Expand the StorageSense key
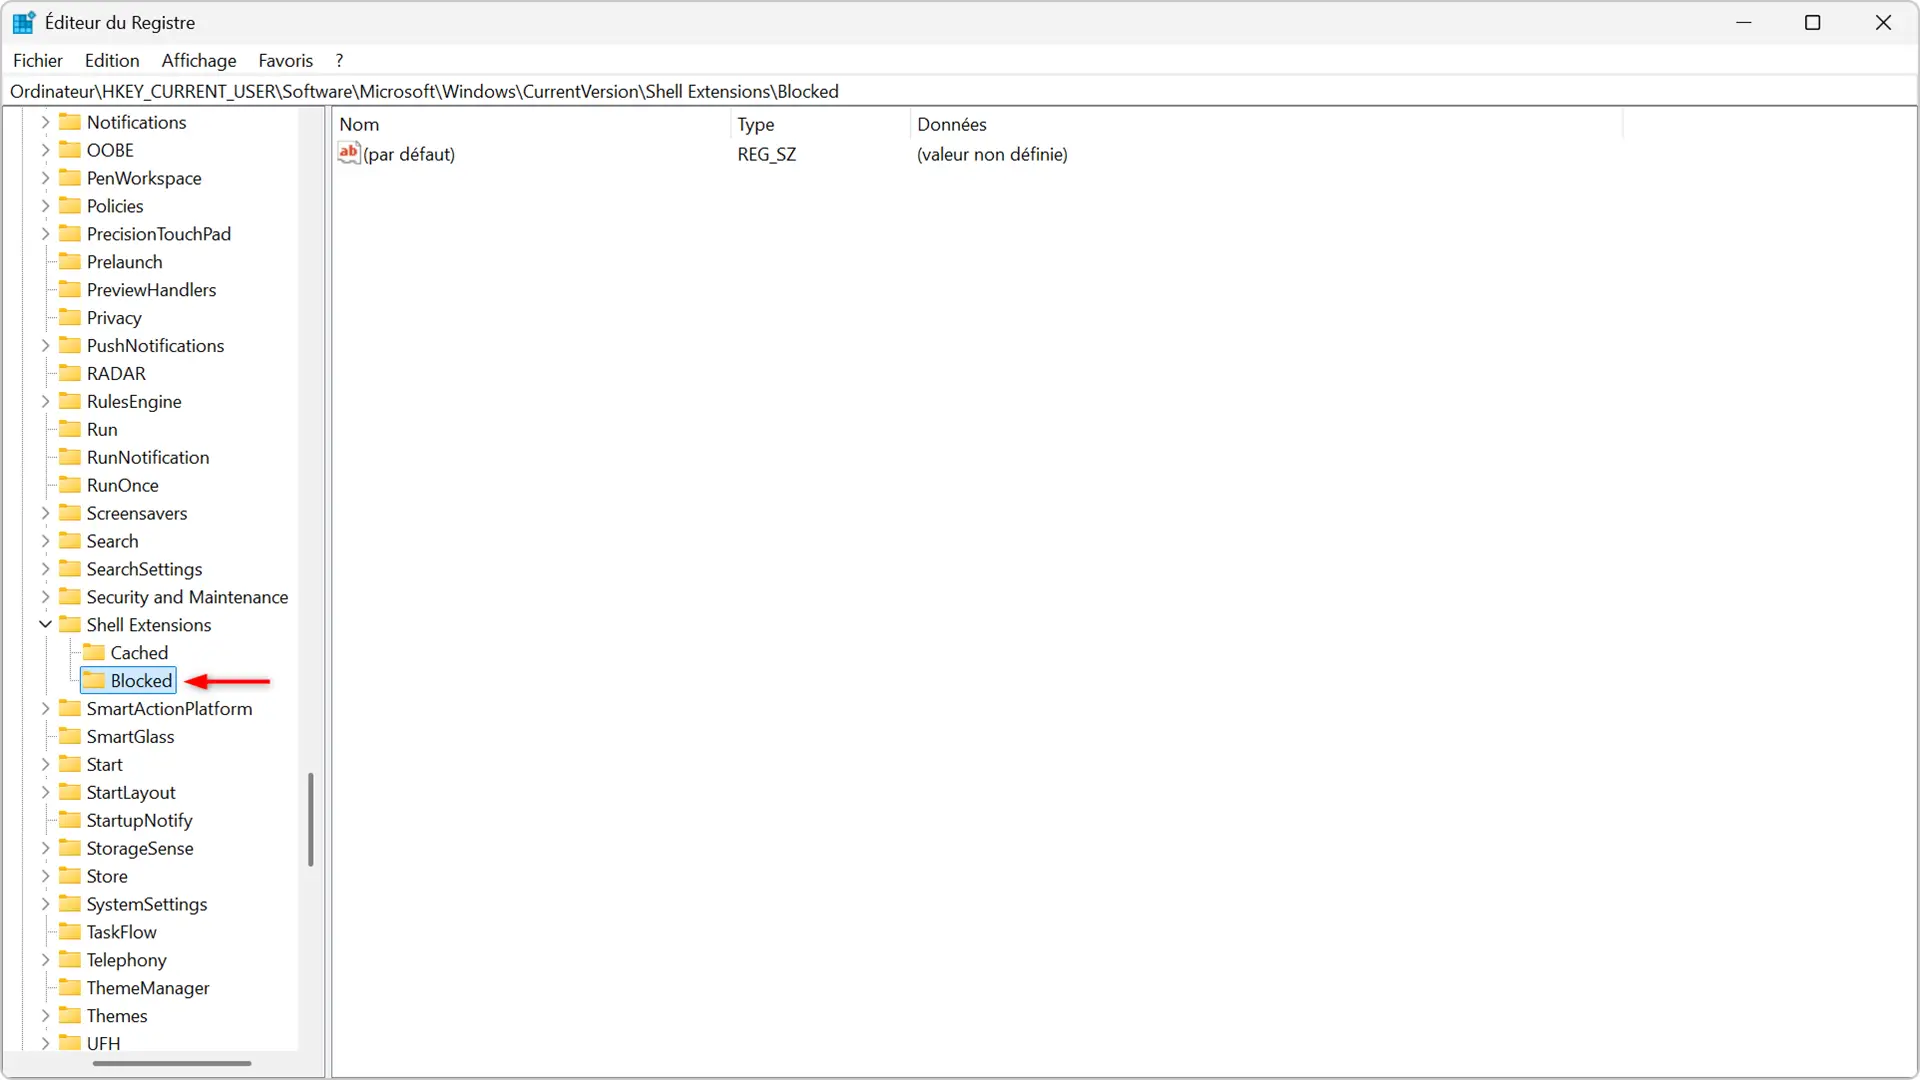Viewport: 1920px width, 1080px height. click(x=45, y=849)
